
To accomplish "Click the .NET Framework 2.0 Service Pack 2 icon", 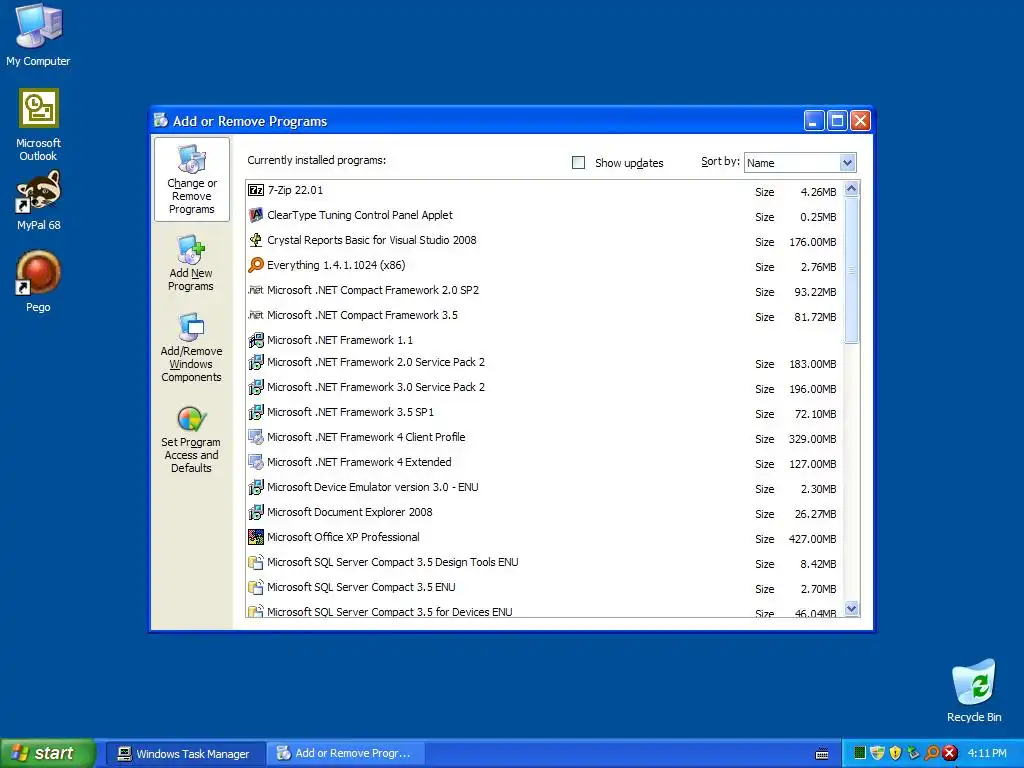I will click(x=256, y=362).
